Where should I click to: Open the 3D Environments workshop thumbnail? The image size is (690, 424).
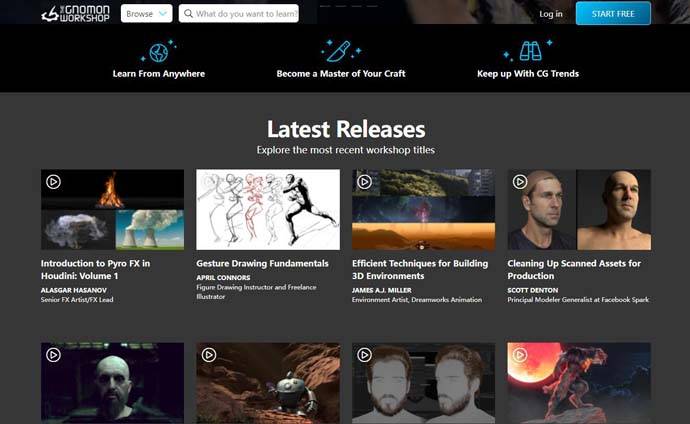coord(423,210)
